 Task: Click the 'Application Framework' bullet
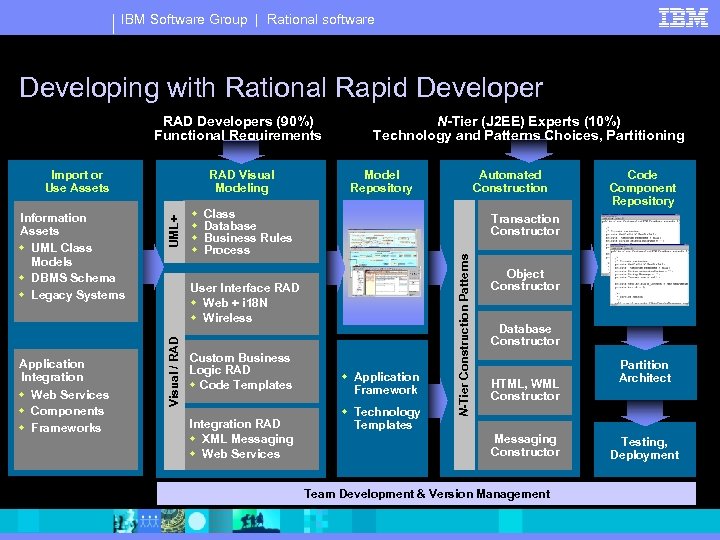386,383
